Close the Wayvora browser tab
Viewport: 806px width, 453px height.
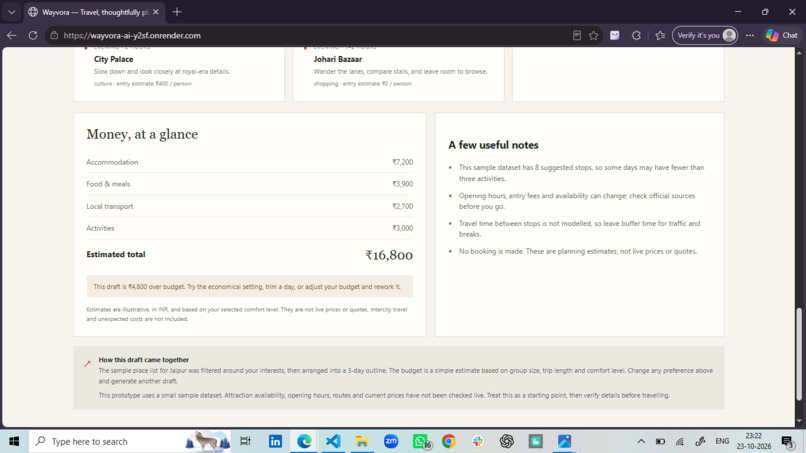[156, 12]
